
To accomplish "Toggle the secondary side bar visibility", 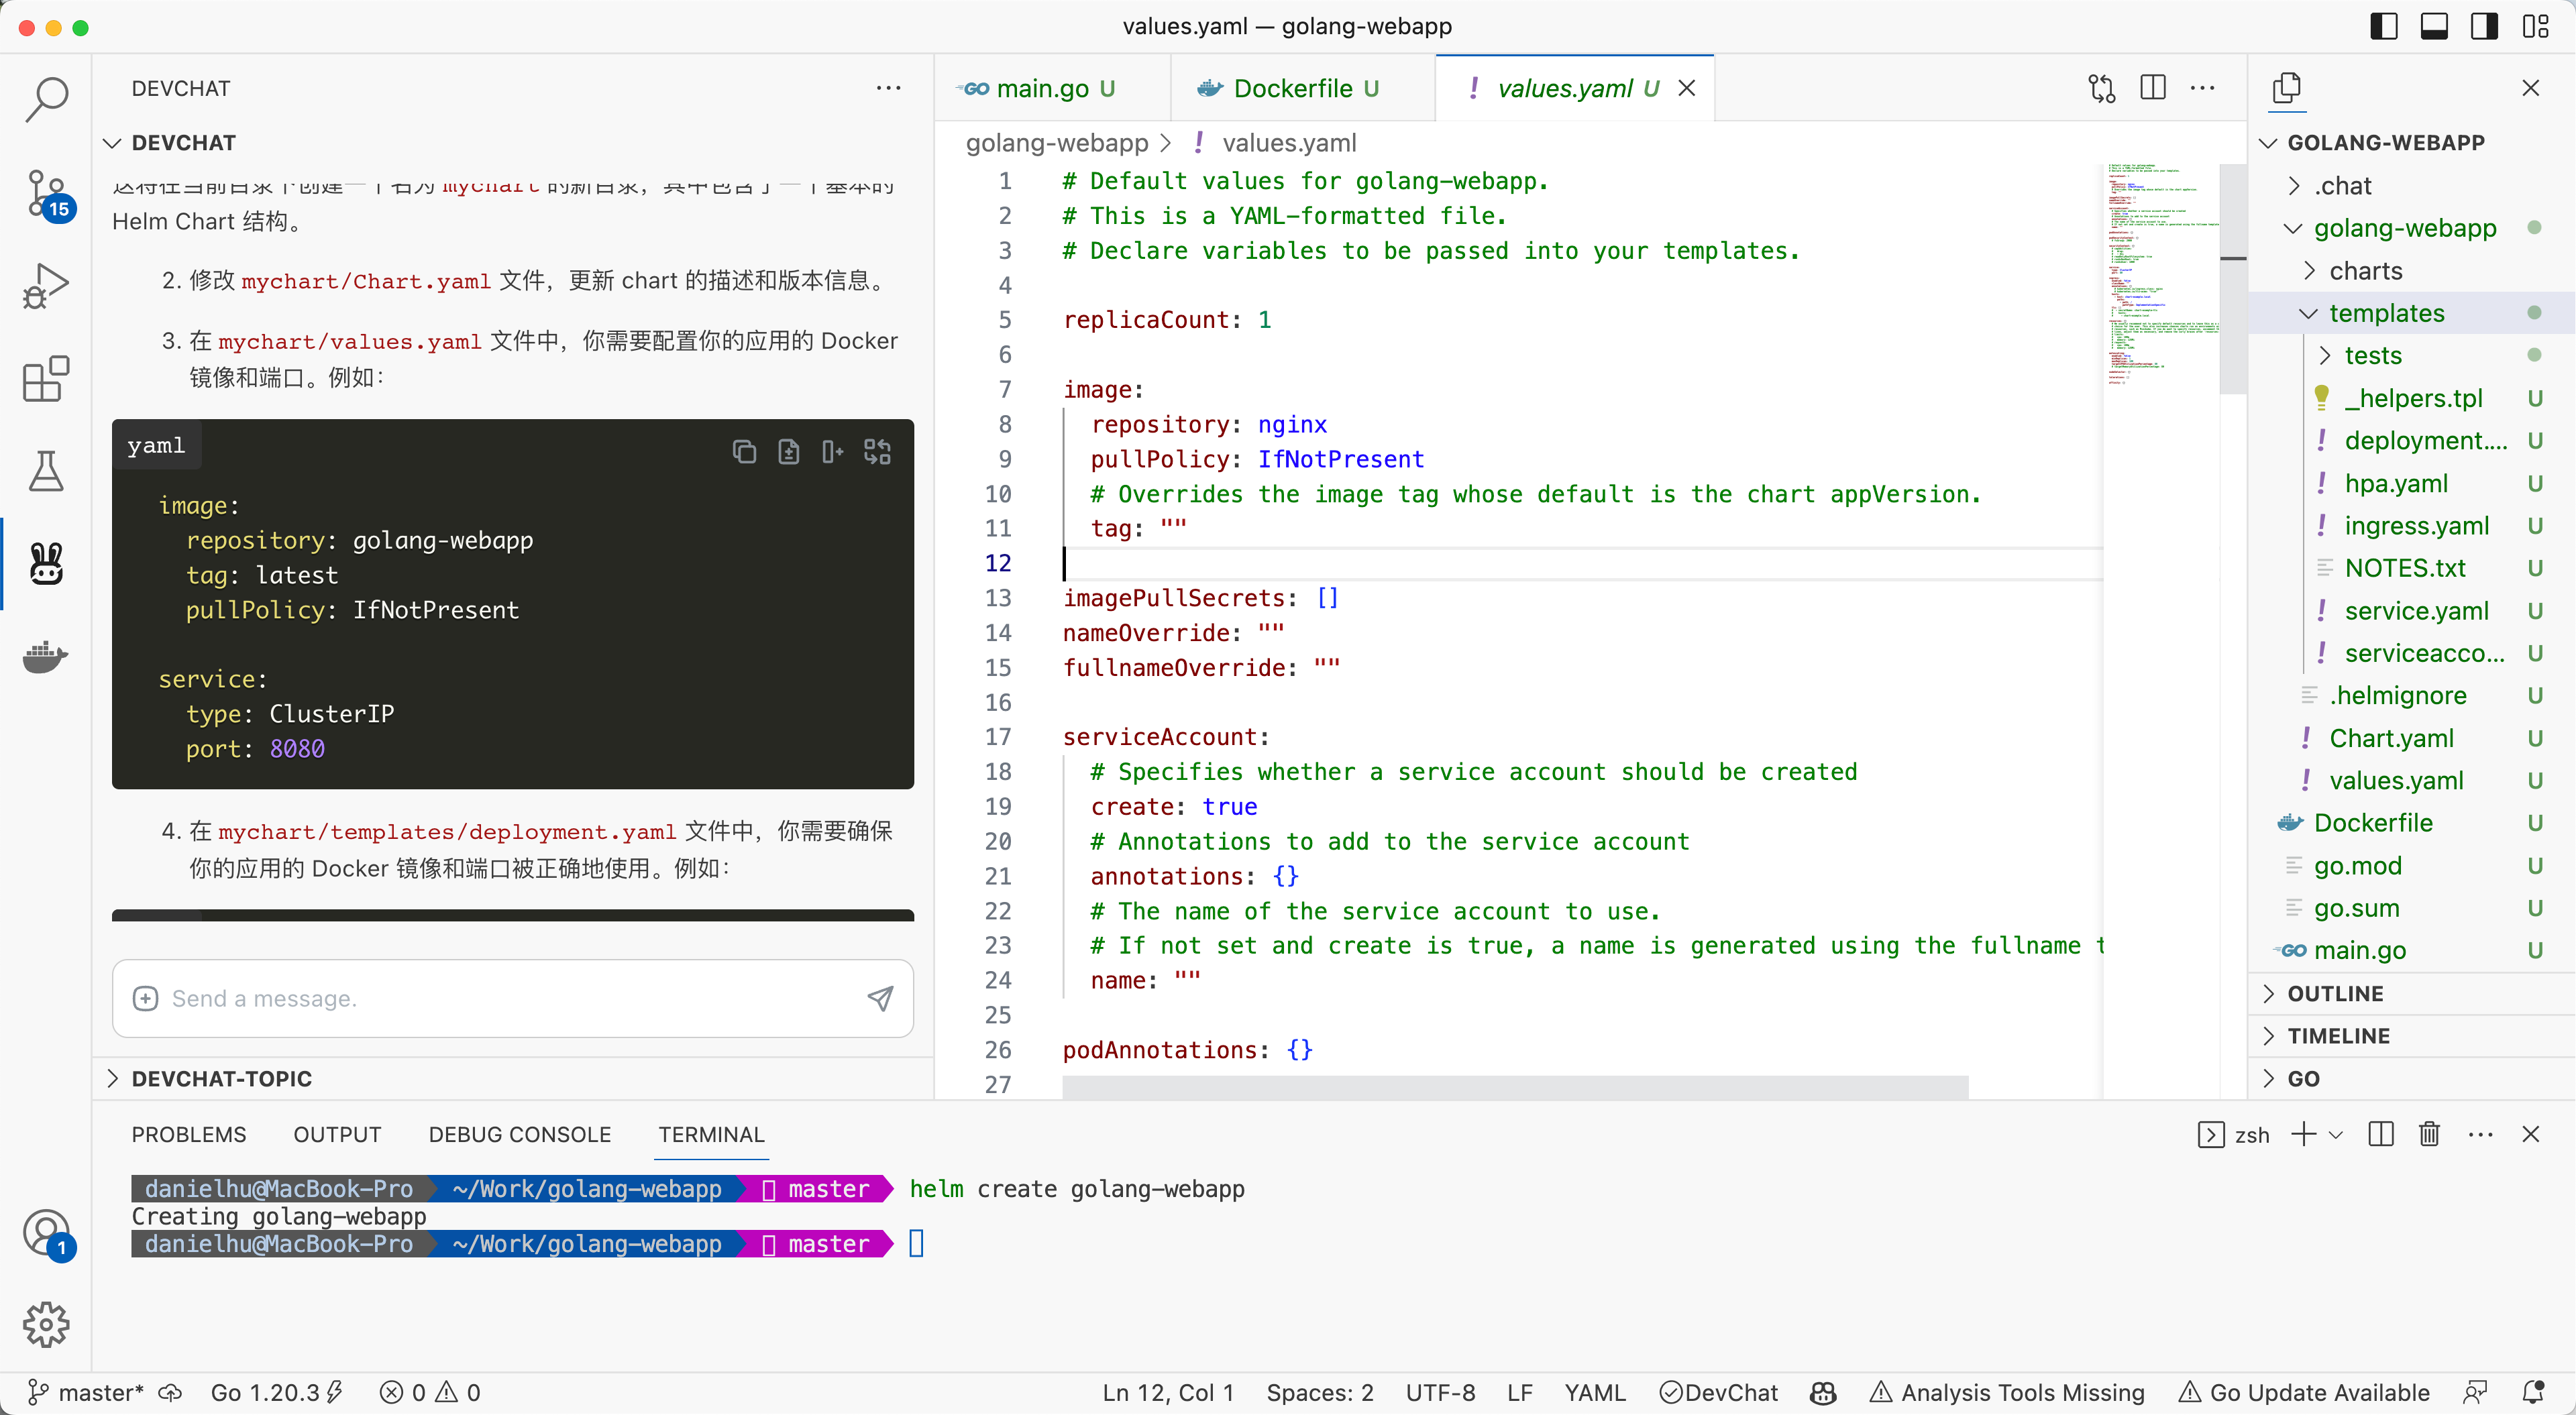I will [2484, 26].
